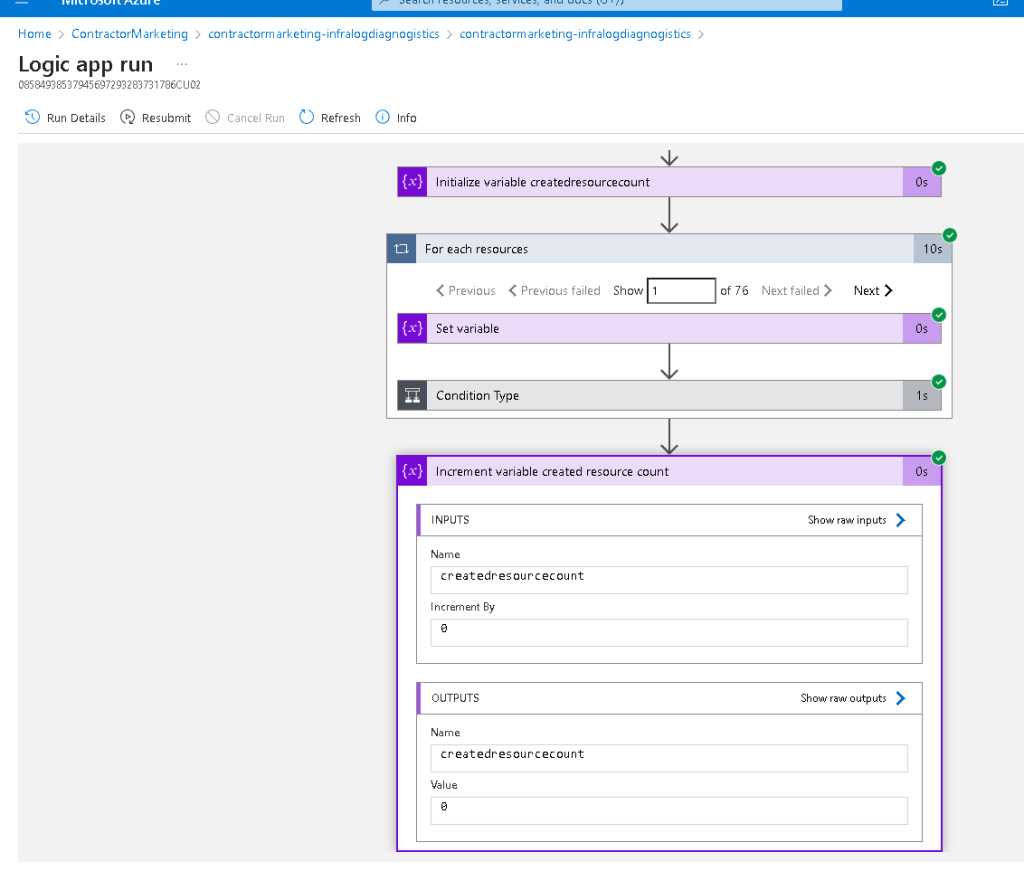Open the Info icon
1024x871 pixels.
383,118
